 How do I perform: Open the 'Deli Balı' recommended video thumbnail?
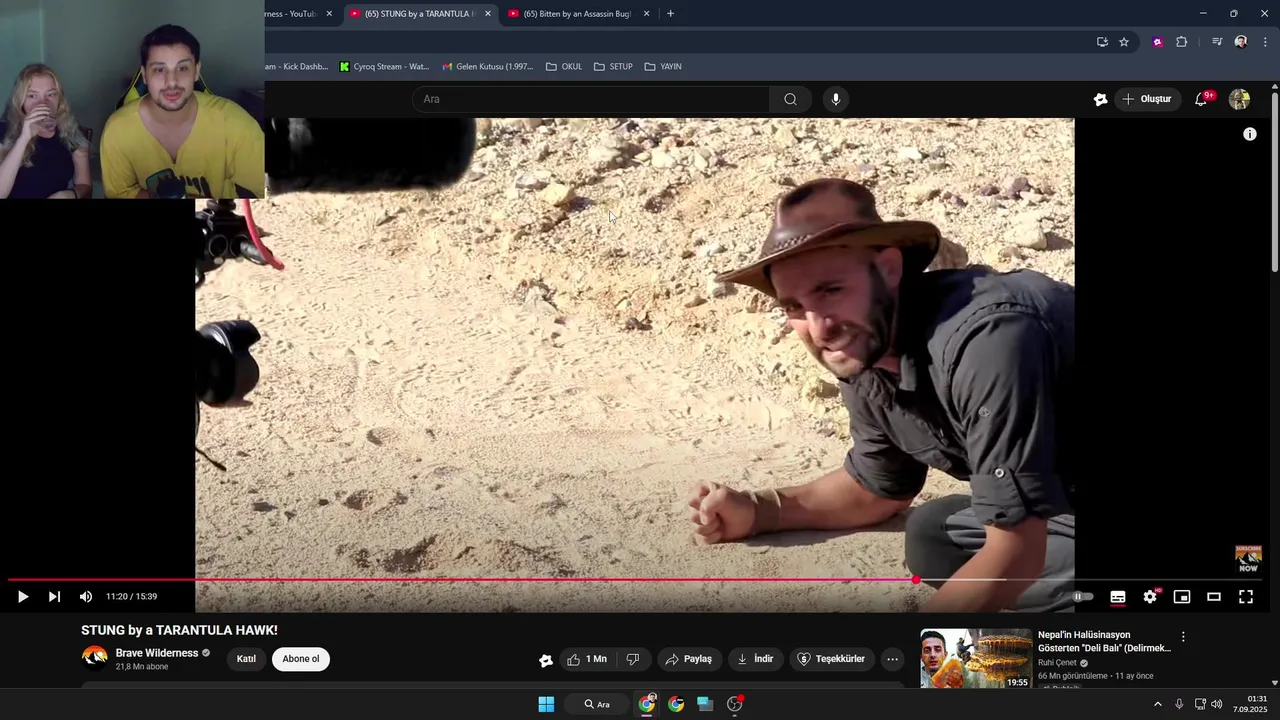[975, 659]
